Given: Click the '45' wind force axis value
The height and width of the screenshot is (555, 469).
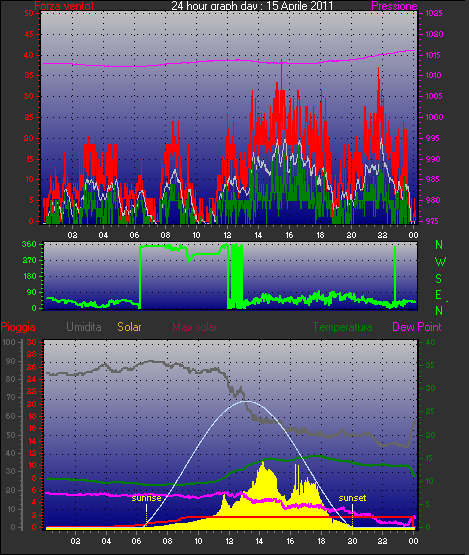Looking at the screenshot, I should pyautogui.click(x=29, y=34).
